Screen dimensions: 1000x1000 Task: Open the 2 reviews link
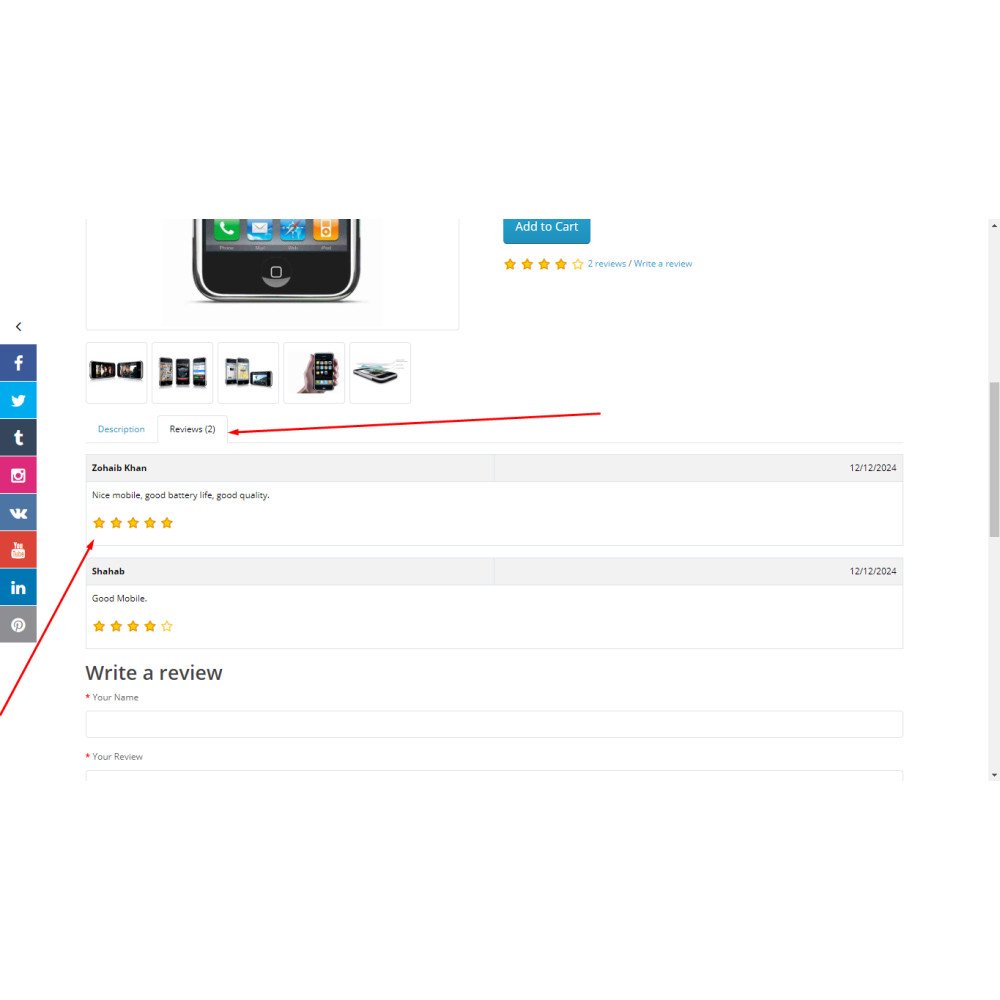click(x=607, y=263)
